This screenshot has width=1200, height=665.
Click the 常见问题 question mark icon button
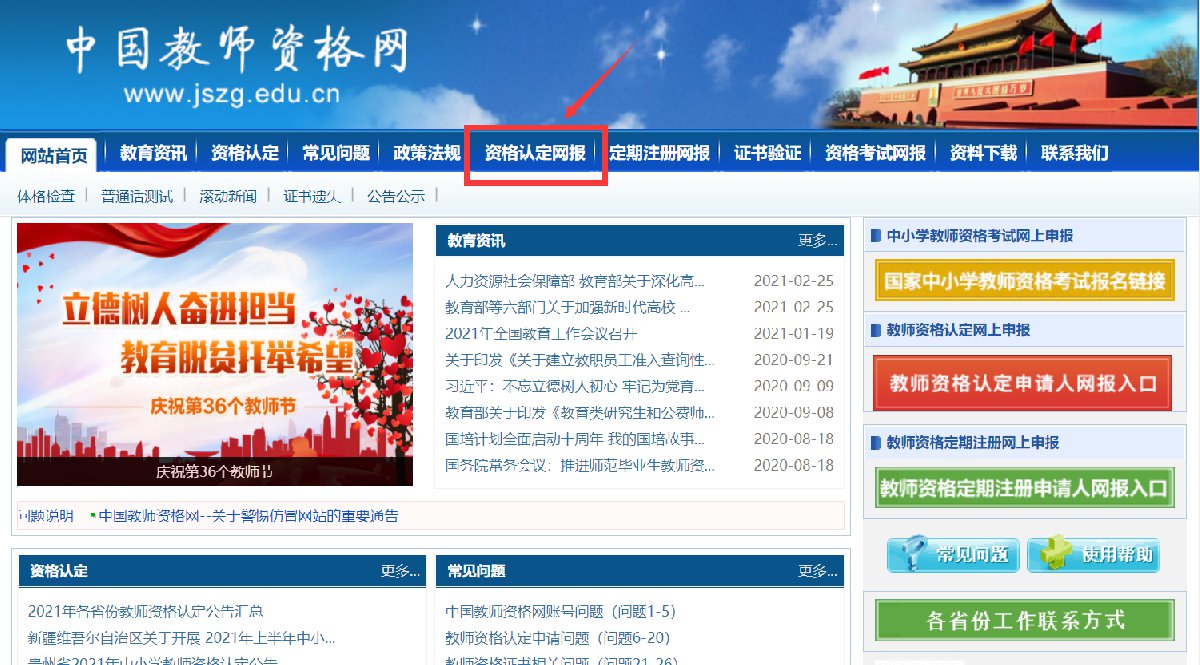952,554
